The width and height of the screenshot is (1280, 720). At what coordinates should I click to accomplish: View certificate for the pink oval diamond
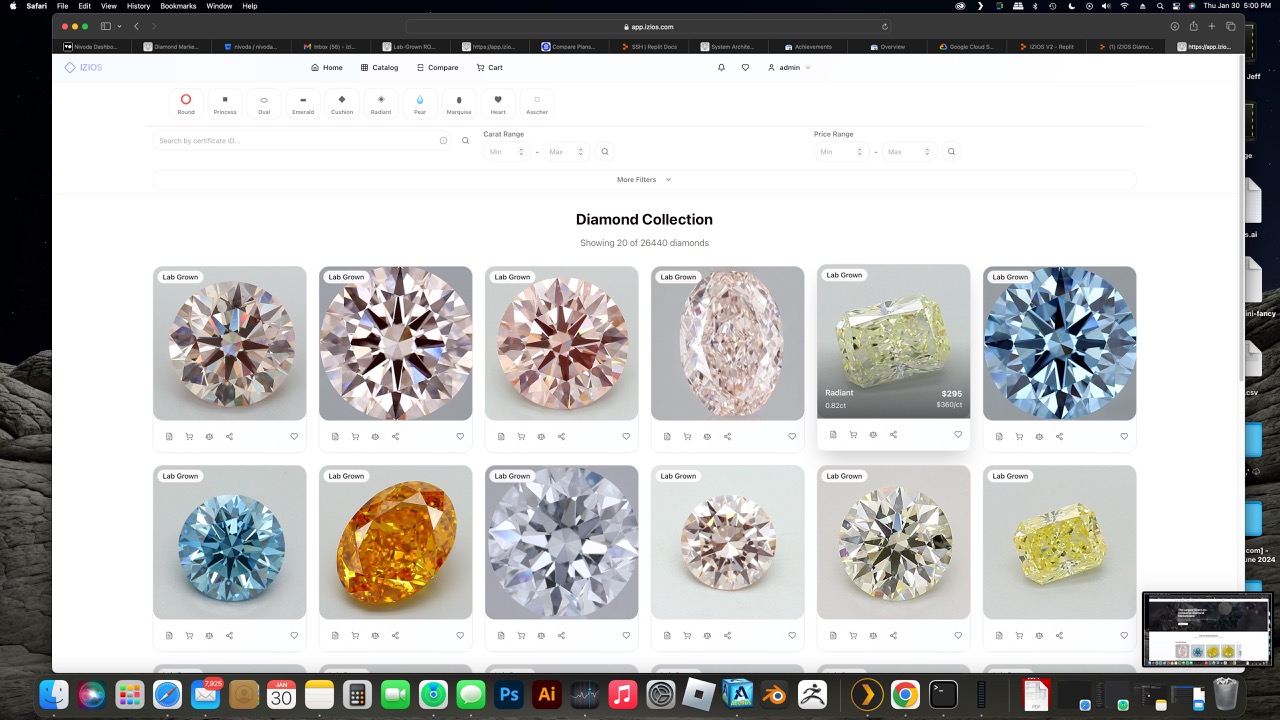pos(667,436)
